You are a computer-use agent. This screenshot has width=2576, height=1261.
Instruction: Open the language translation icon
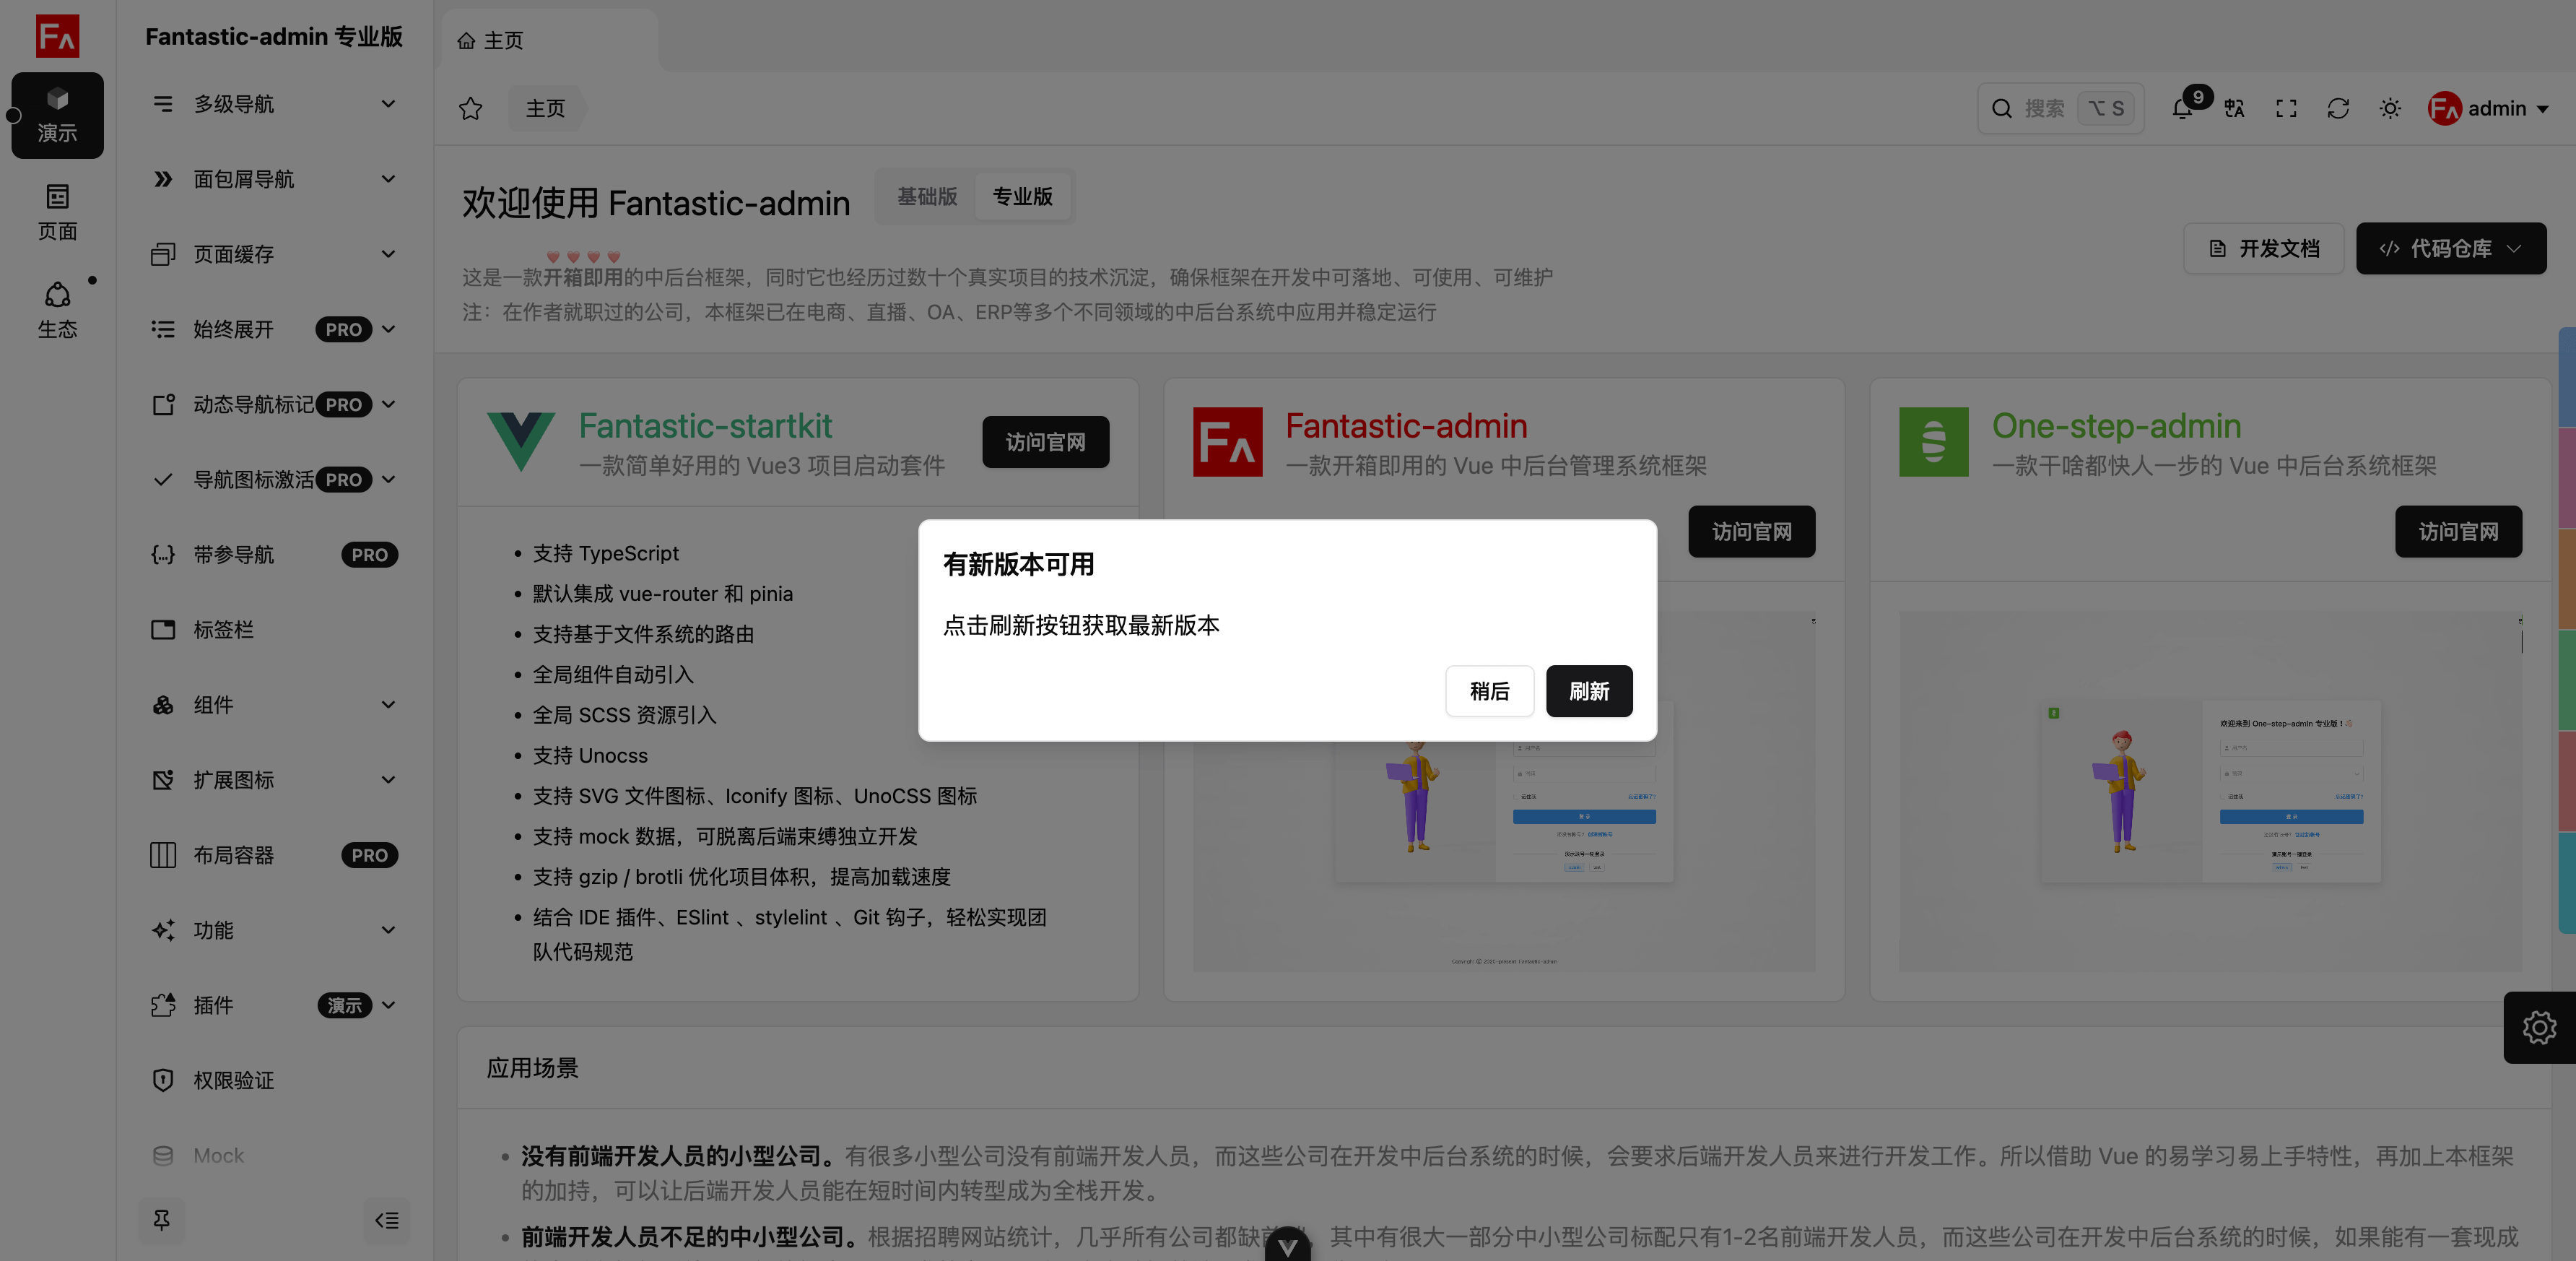pos(2234,109)
